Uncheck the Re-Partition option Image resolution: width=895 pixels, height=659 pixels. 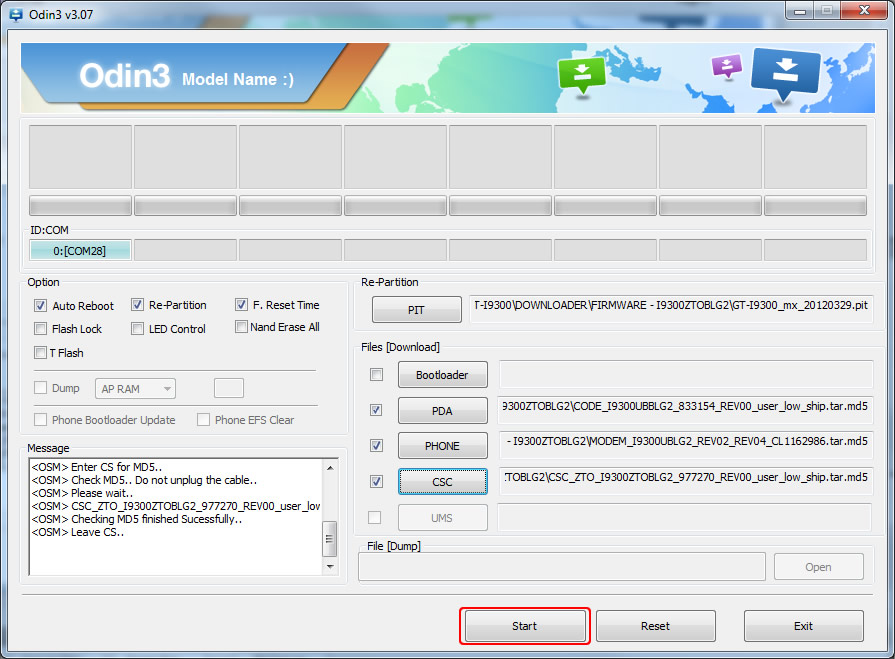[x=138, y=305]
